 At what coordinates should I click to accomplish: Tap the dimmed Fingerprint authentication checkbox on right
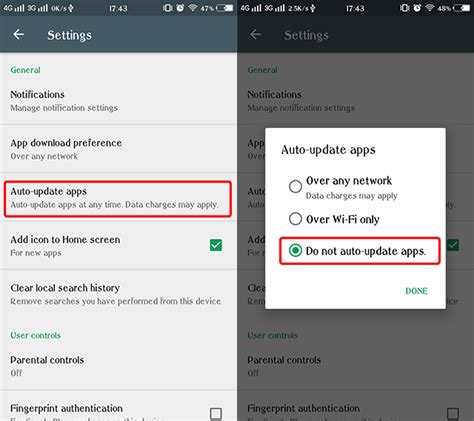point(453,414)
